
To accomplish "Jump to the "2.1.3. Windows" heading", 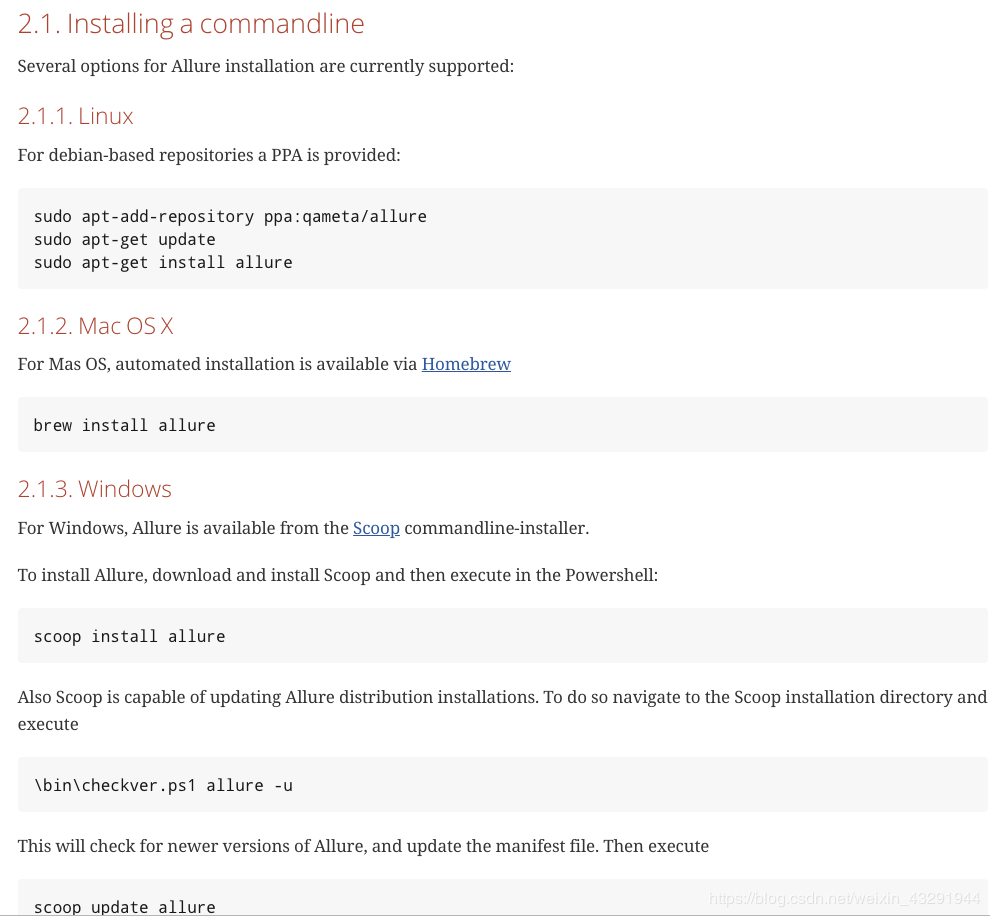I will coord(95,489).
